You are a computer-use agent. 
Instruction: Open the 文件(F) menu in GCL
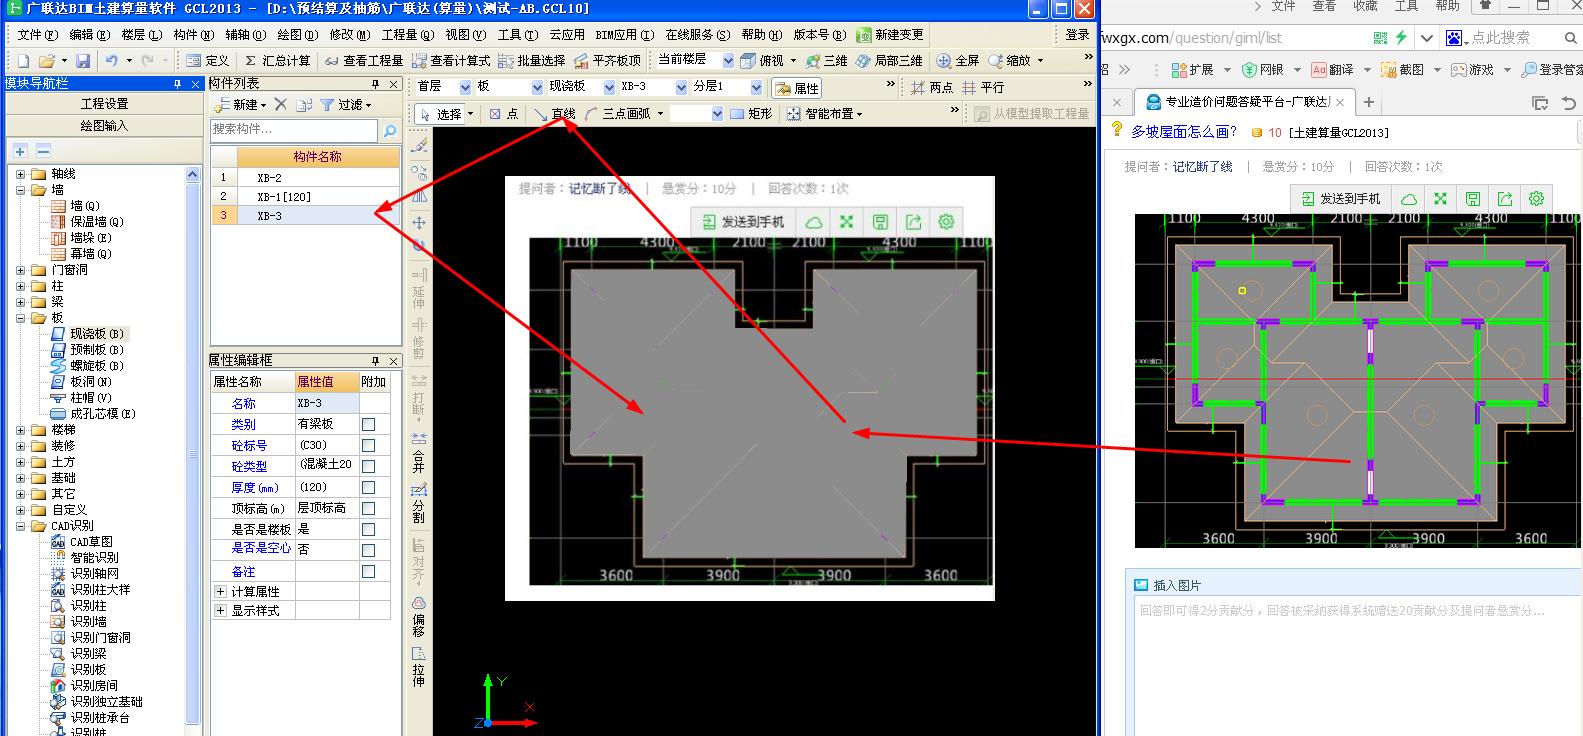pos(37,35)
